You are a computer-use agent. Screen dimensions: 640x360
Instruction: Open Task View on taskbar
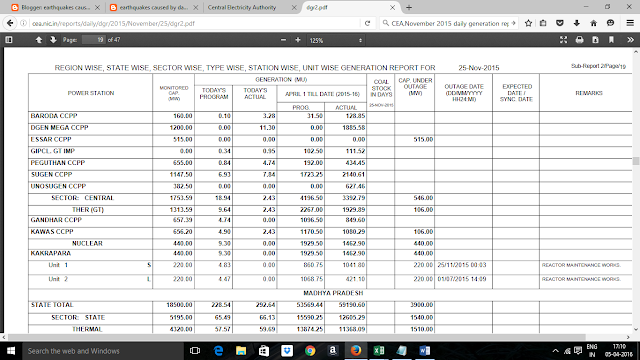click(x=195, y=351)
